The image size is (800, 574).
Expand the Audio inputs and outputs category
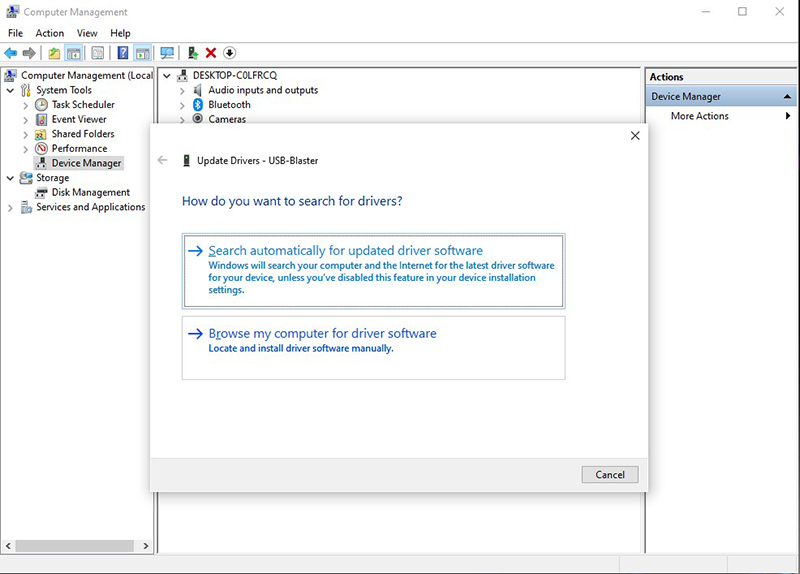tap(183, 91)
